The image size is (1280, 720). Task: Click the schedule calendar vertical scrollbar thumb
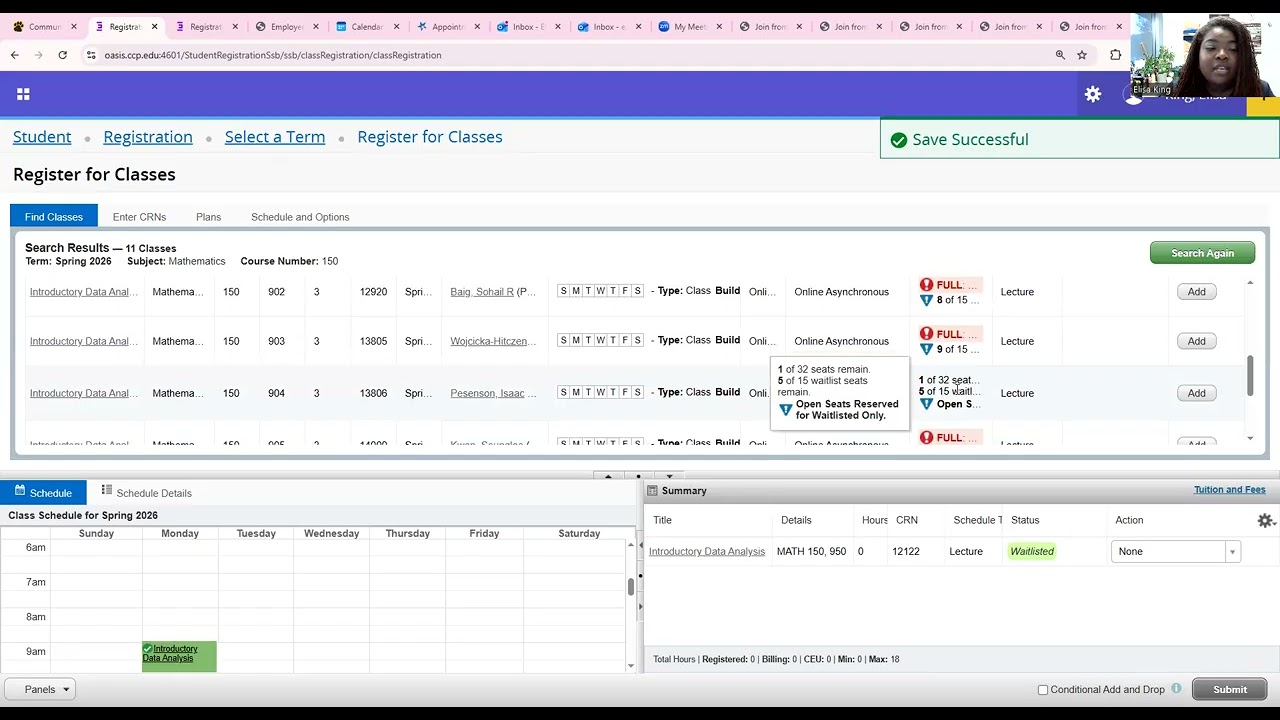click(x=631, y=587)
